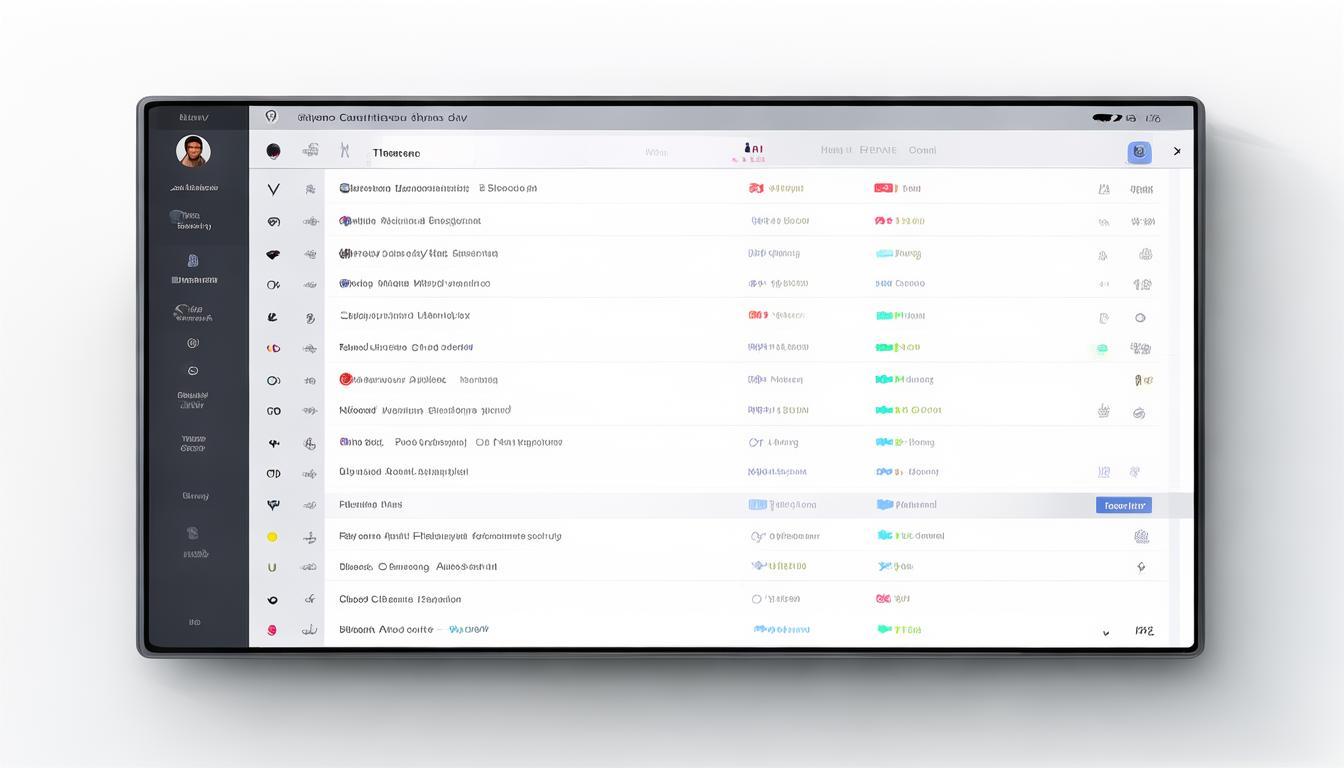This screenshot has height=768, width=1344.
Task: Select the first bold tab in the header row
Action: [396, 153]
